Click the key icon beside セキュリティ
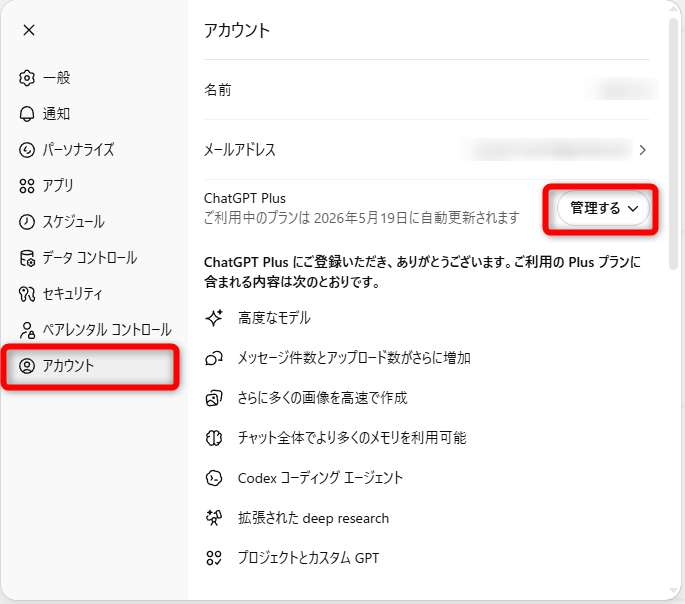Image resolution: width=685 pixels, height=604 pixels. pos(27,294)
